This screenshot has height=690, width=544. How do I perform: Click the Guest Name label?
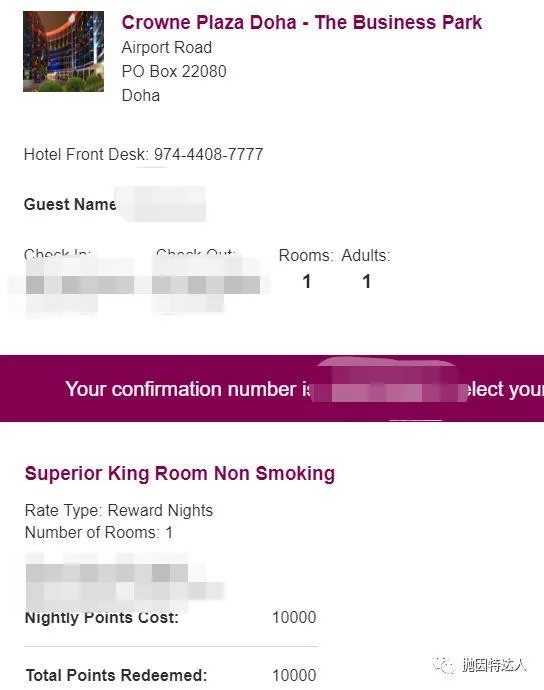tap(70, 204)
